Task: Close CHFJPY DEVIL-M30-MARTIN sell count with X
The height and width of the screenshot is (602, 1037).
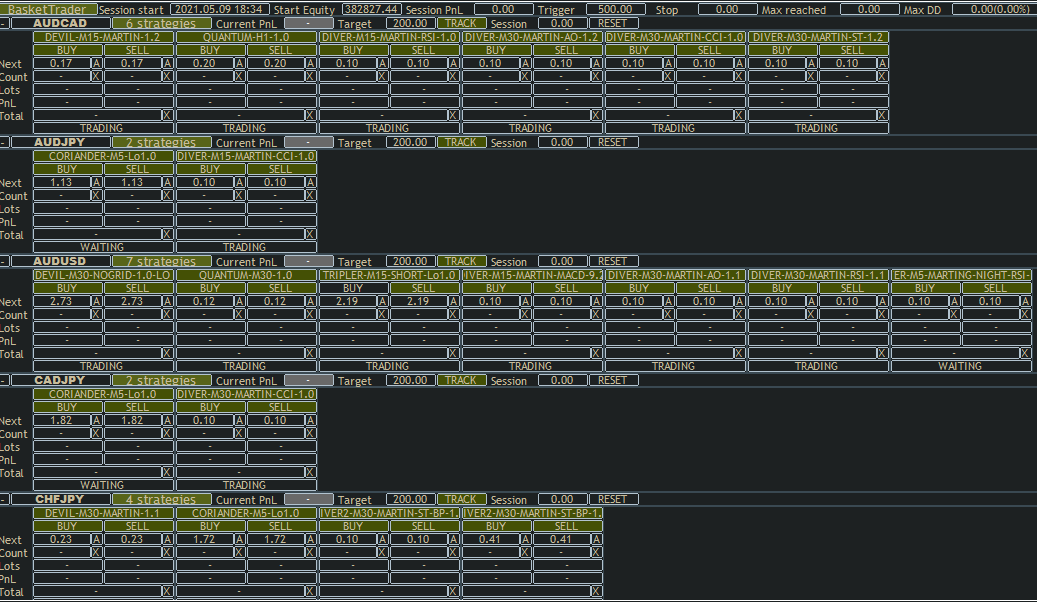Action: (x=168, y=553)
